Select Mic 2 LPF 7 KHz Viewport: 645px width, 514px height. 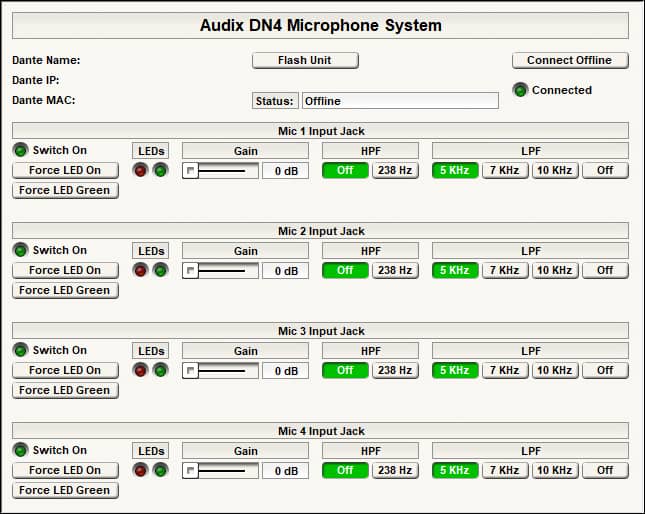(x=505, y=270)
